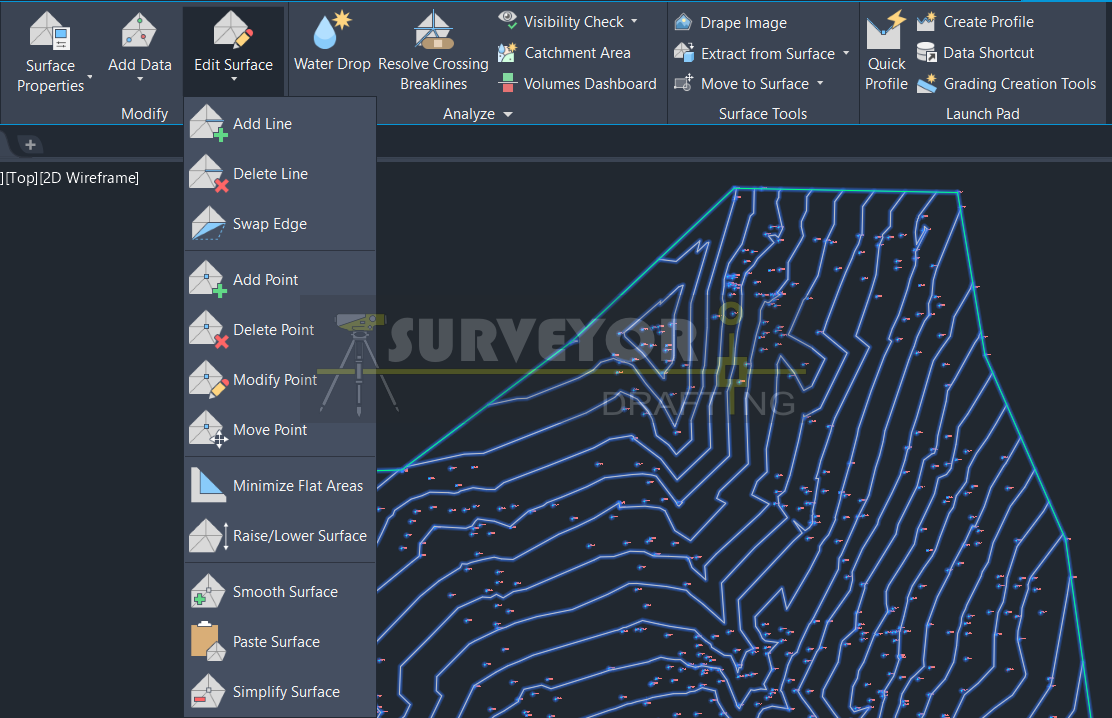Expand the Visibility Check dropdown arrow
This screenshot has width=1112, height=718.
coord(635,21)
